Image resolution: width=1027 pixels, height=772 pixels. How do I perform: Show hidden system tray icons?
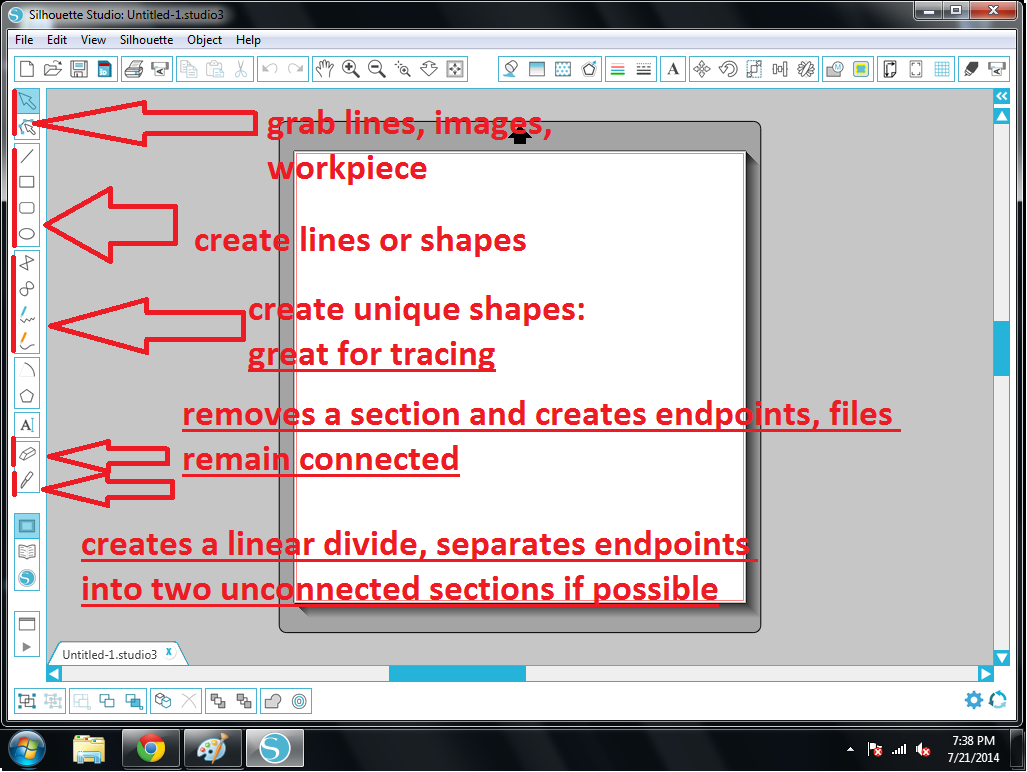pyautogui.click(x=850, y=749)
